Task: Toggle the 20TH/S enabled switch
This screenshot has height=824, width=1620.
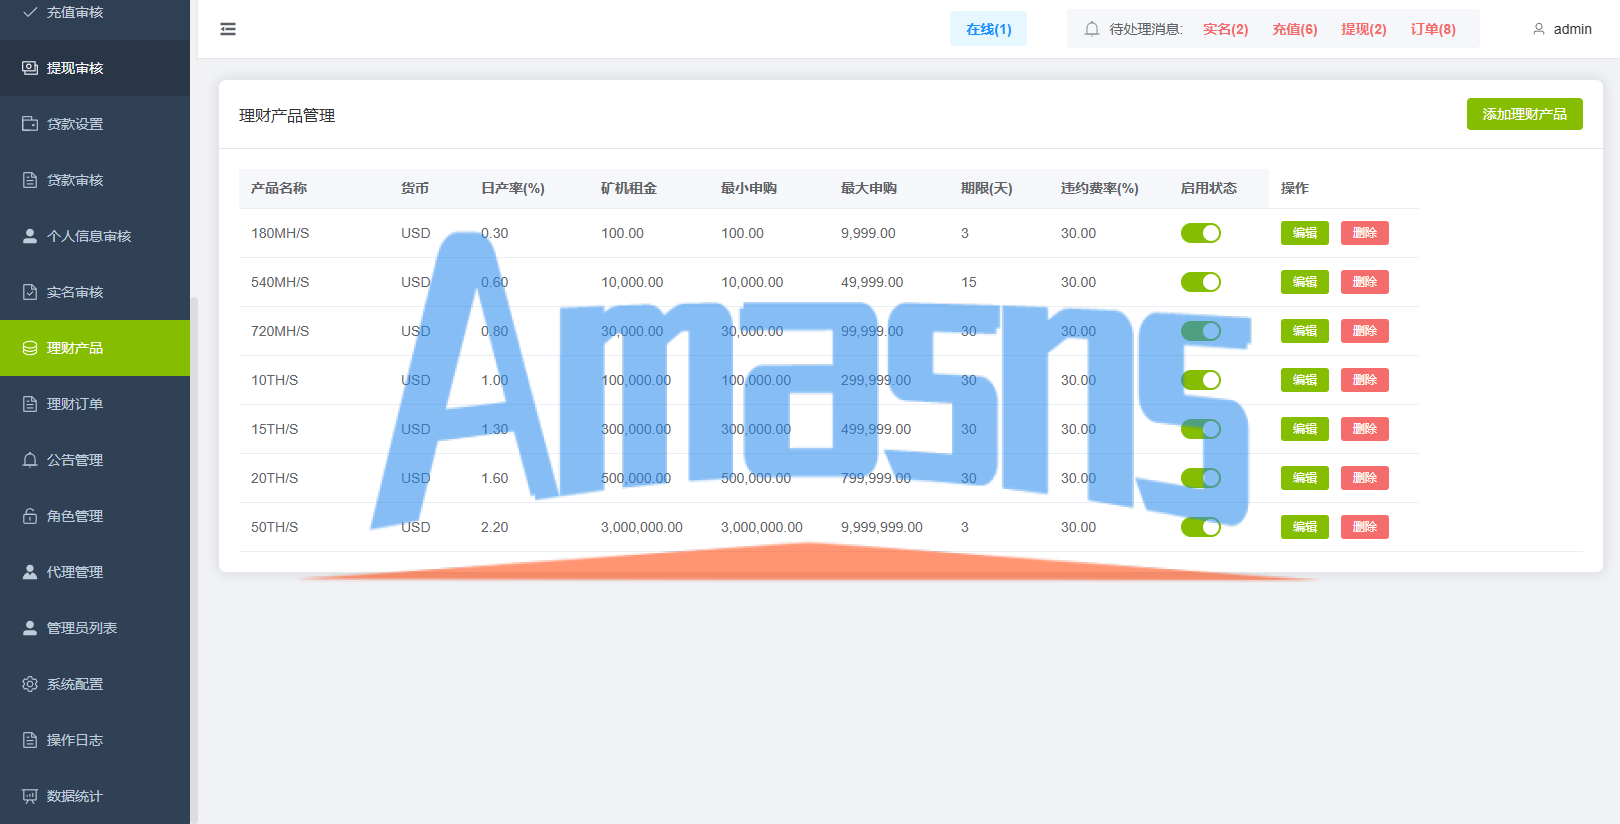Action: pos(1201,478)
